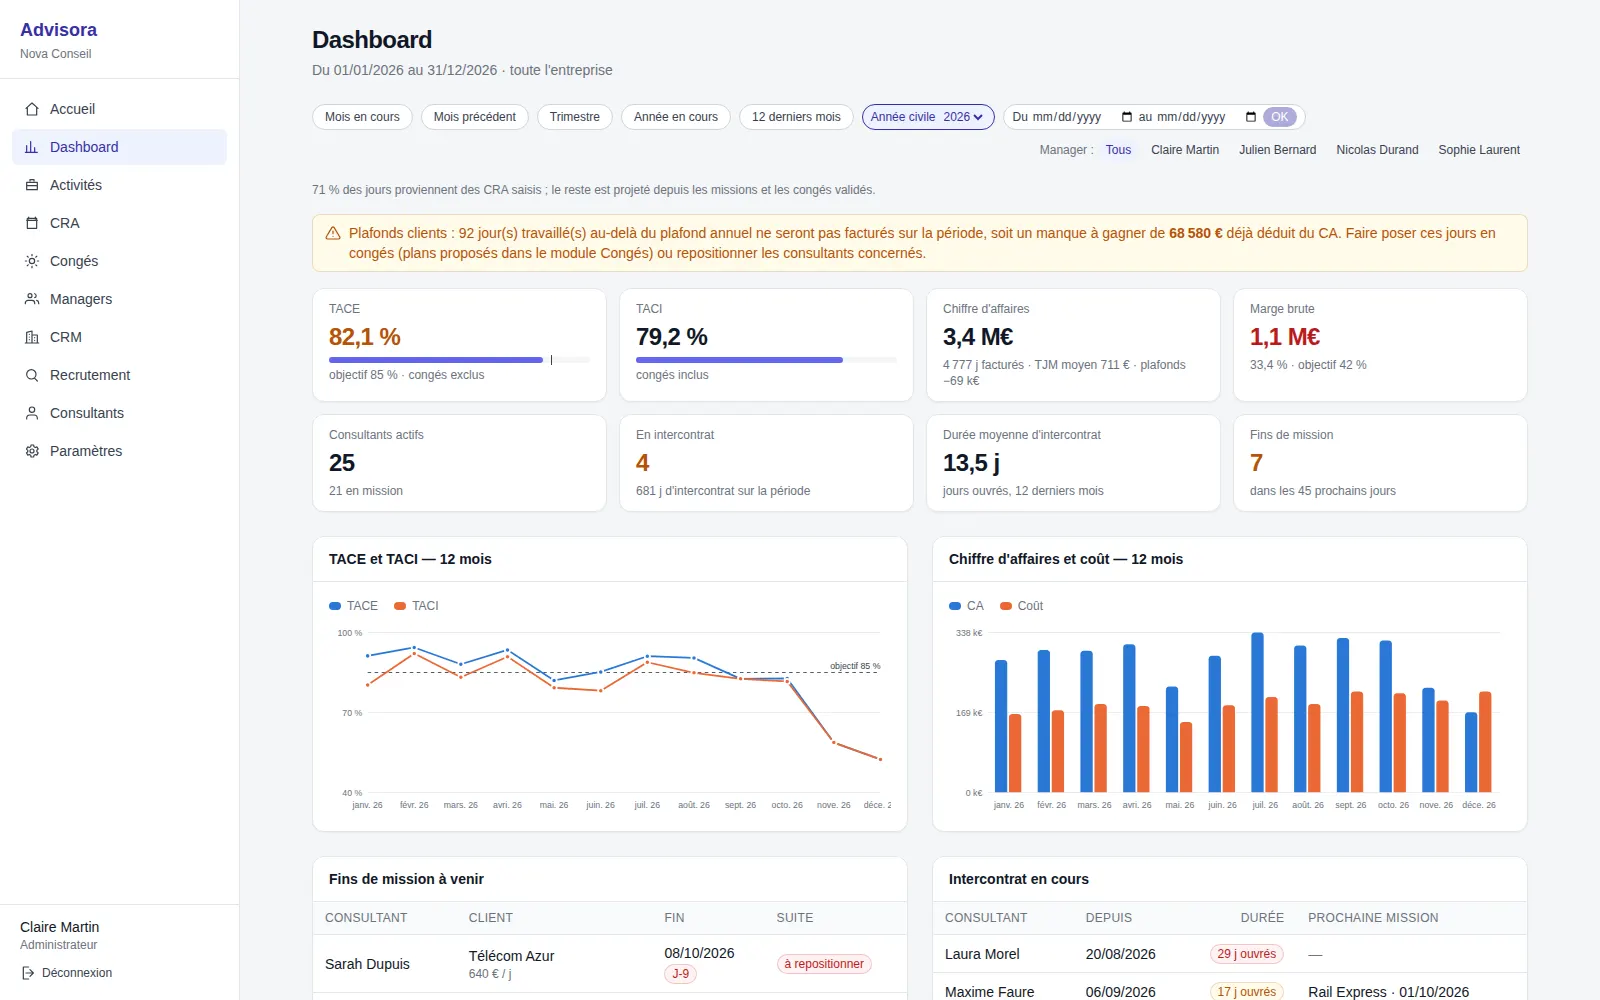Select the Année en cours period
This screenshot has width=1600, height=1000.
(x=676, y=117)
